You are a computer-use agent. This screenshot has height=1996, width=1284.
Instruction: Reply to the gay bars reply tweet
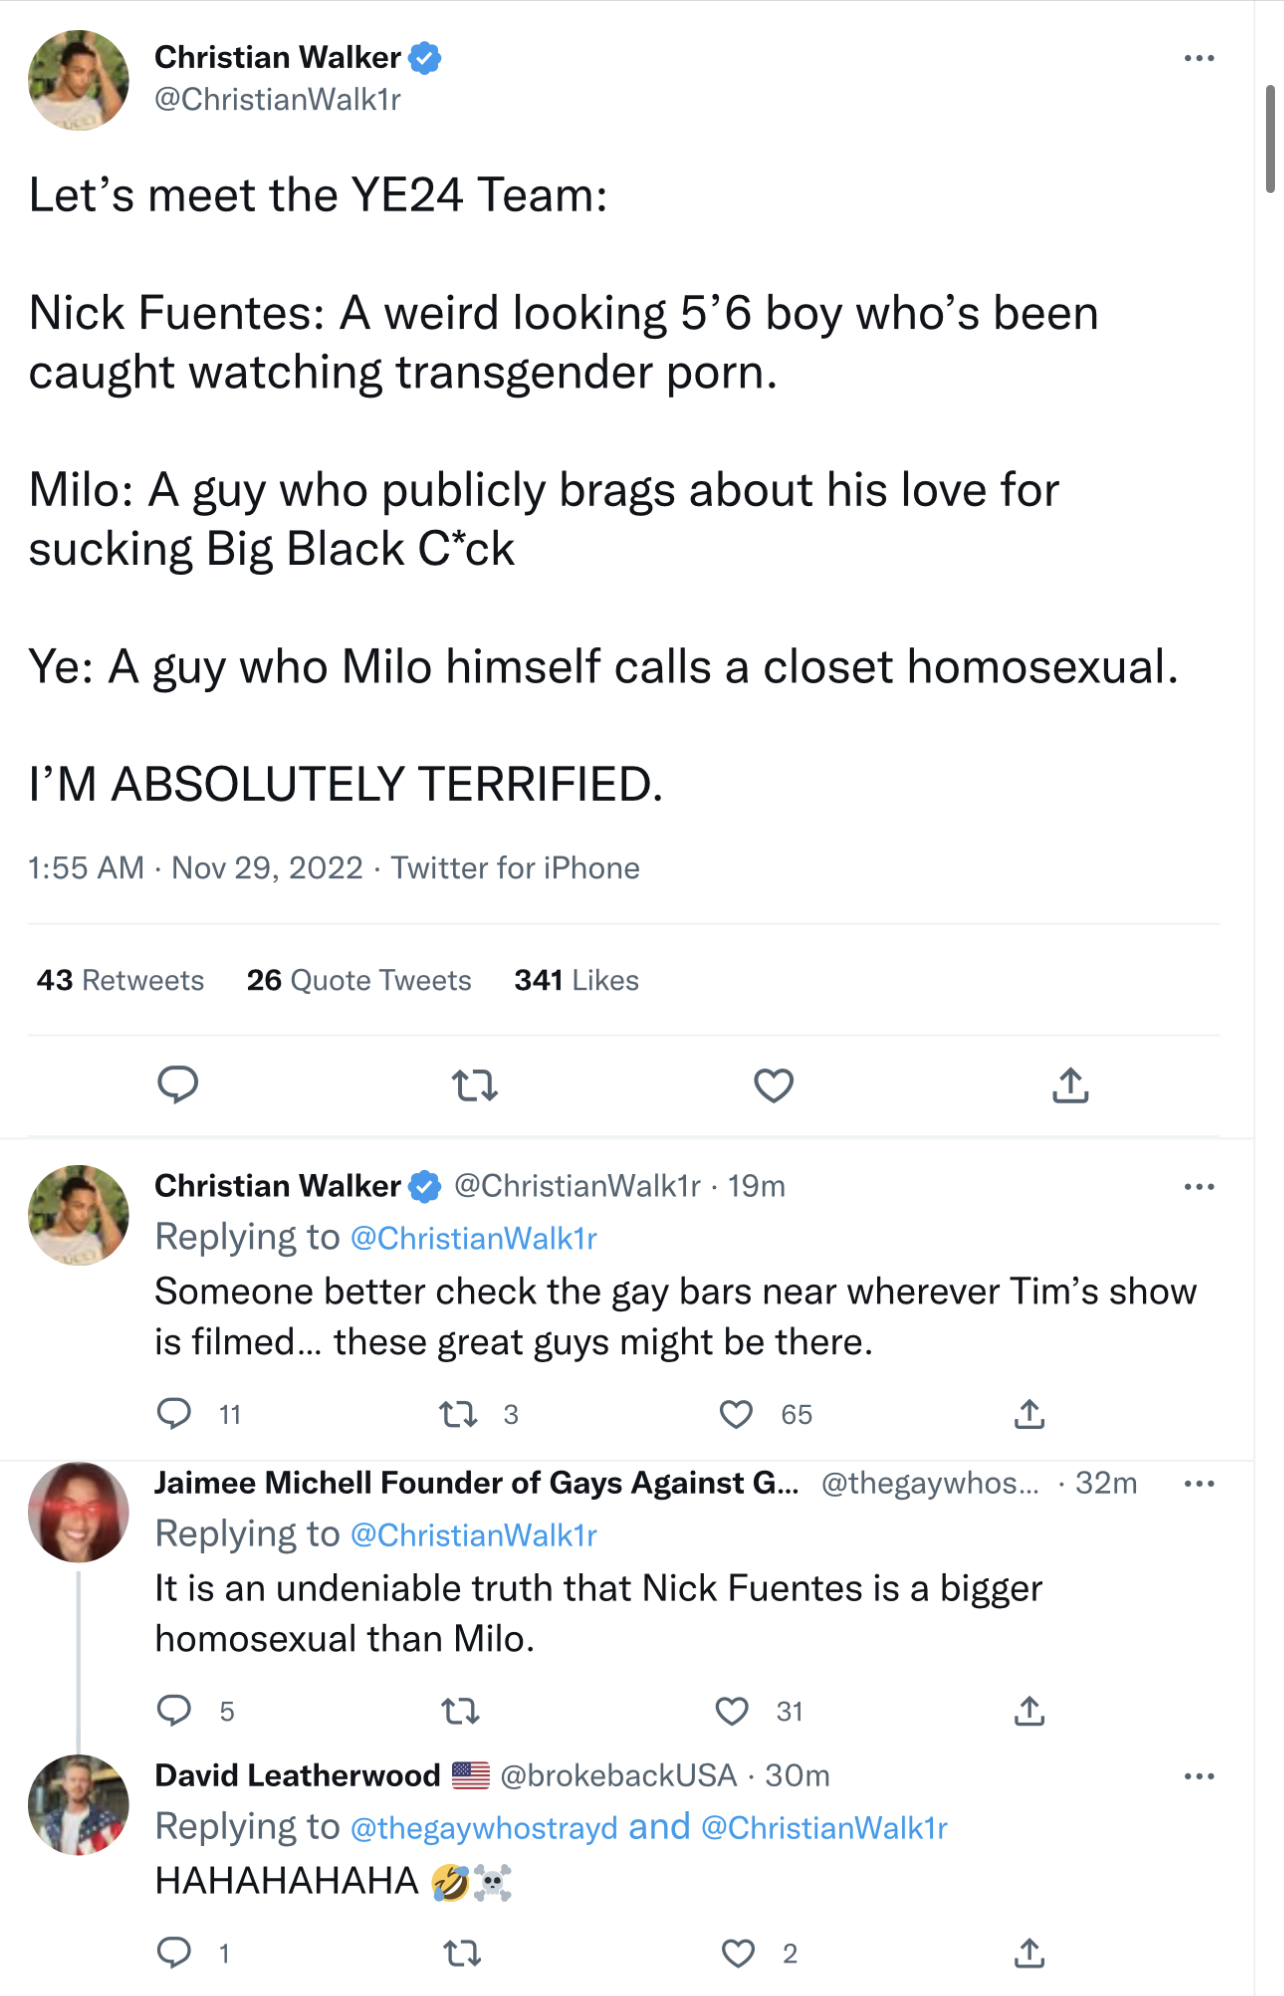click(x=174, y=1413)
